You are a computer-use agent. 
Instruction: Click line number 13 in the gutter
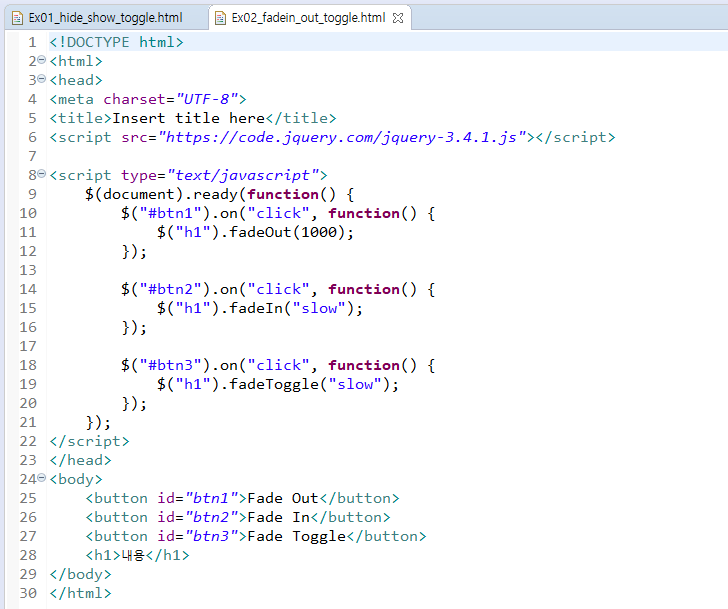(x=27, y=270)
